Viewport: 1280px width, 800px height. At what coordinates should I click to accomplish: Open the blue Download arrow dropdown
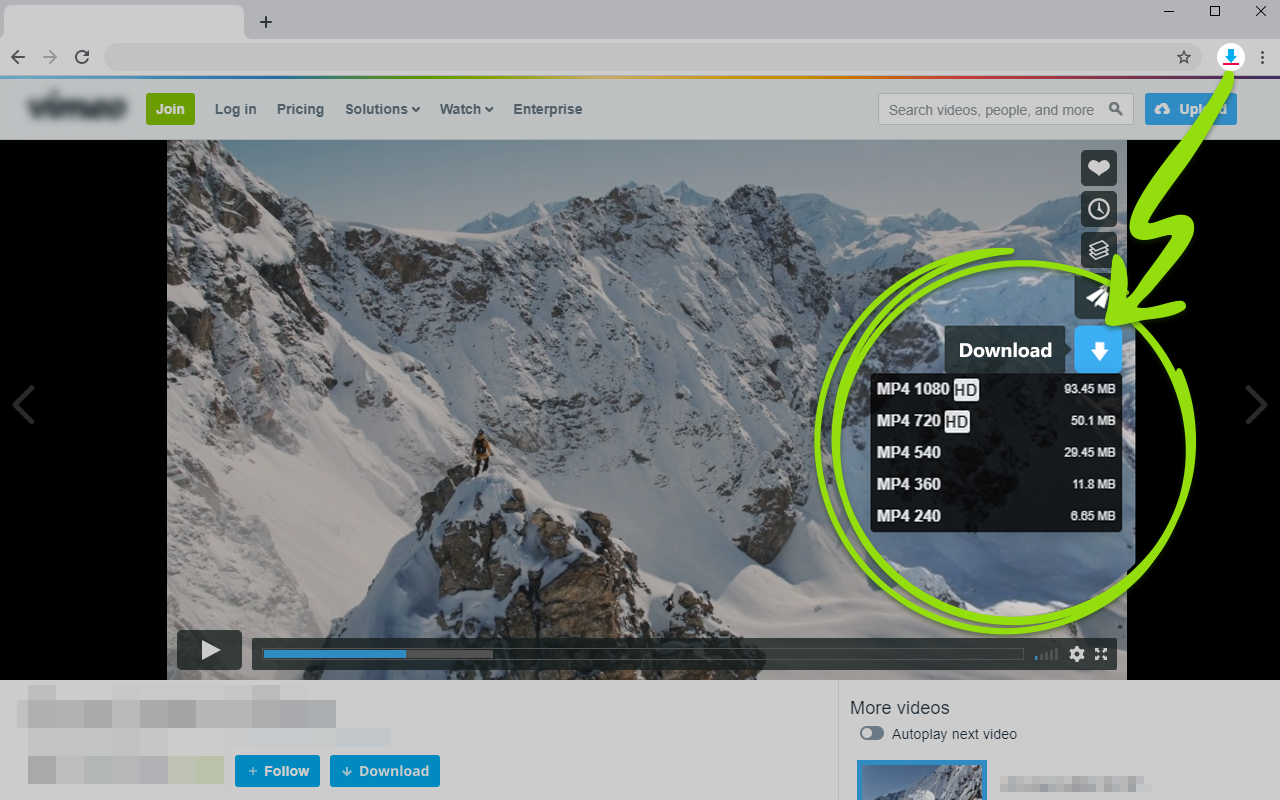point(1098,350)
